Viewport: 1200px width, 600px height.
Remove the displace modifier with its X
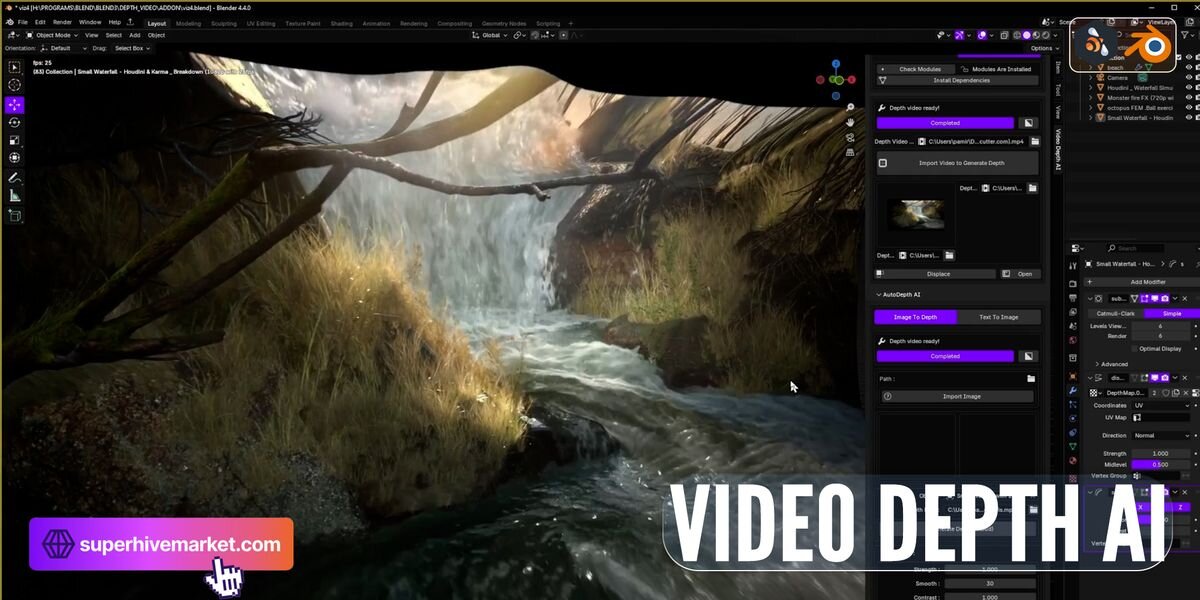[x=1185, y=378]
